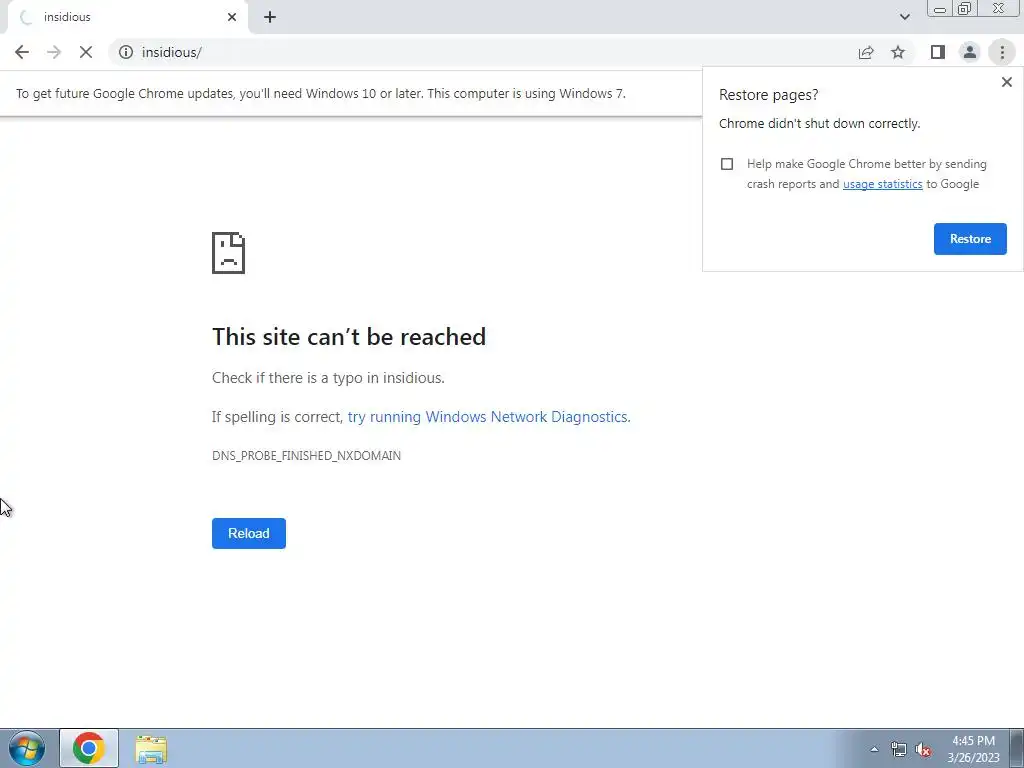Select the insidious tab

127,17
